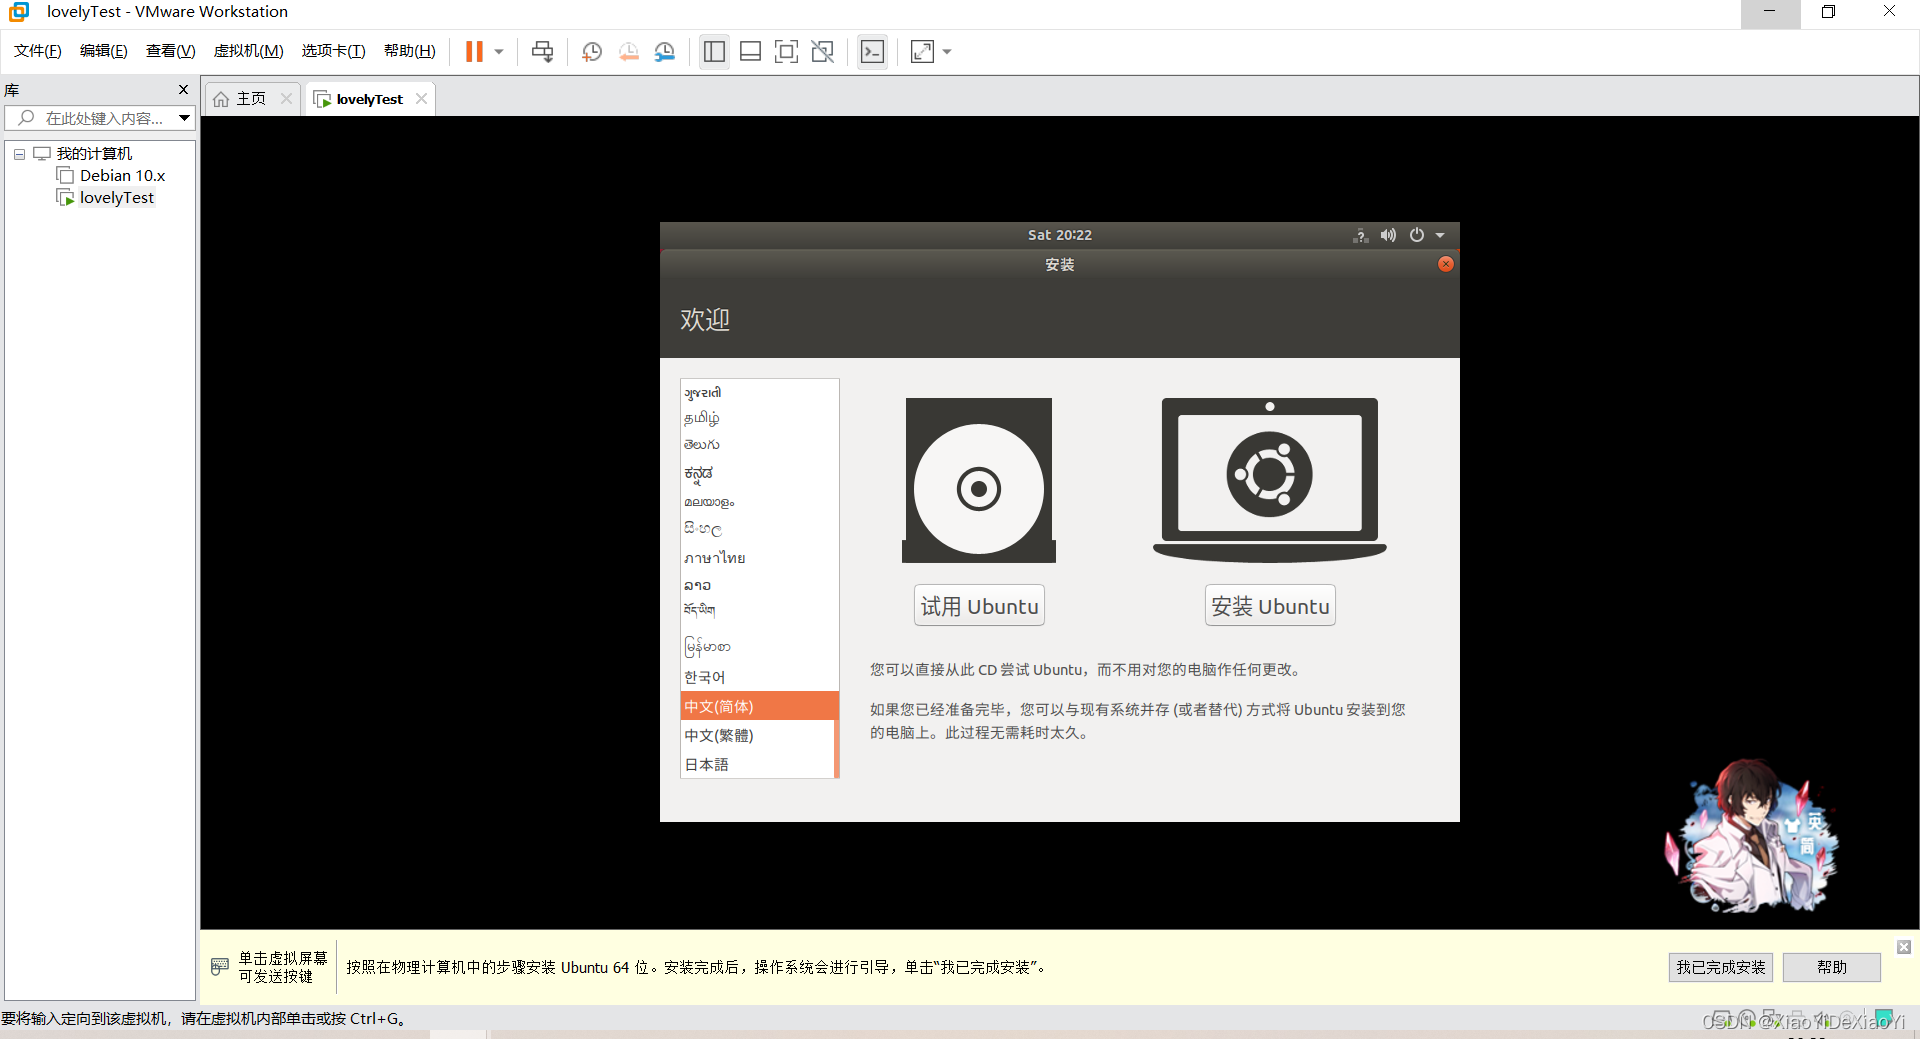Click the 我已完成安装 button

(1721, 967)
